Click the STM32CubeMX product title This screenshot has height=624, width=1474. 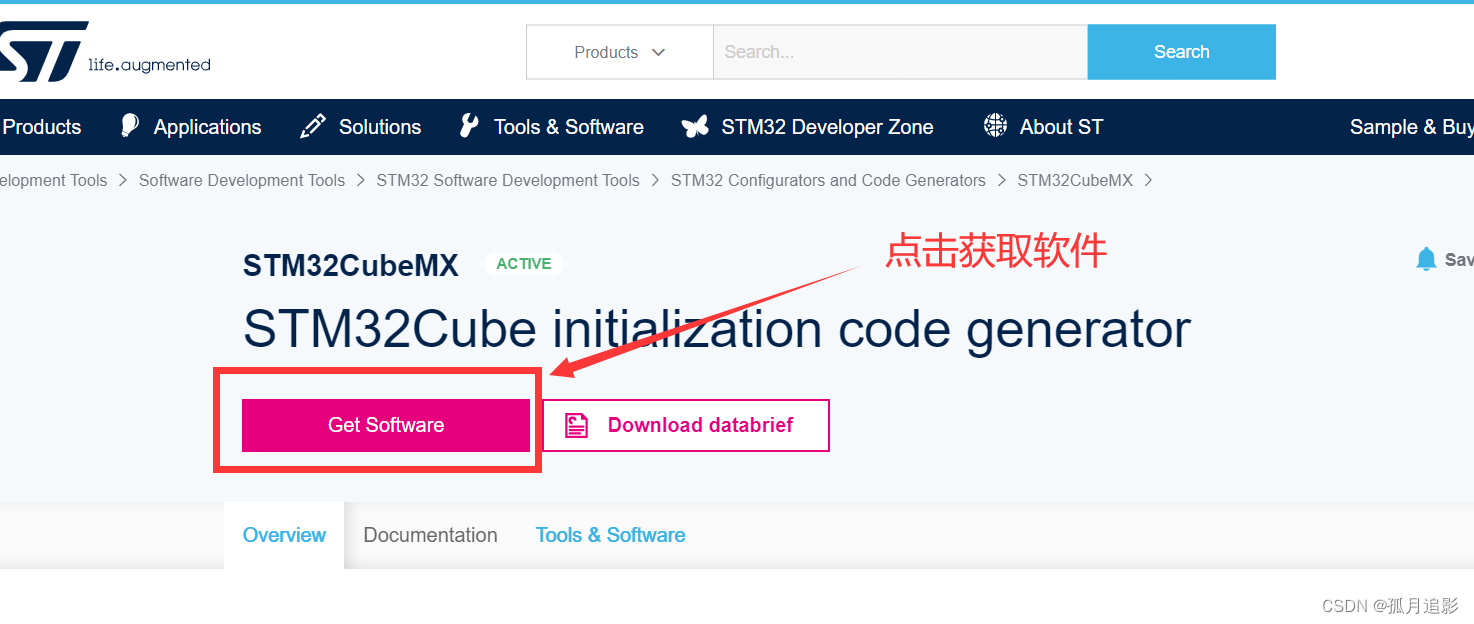point(351,265)
